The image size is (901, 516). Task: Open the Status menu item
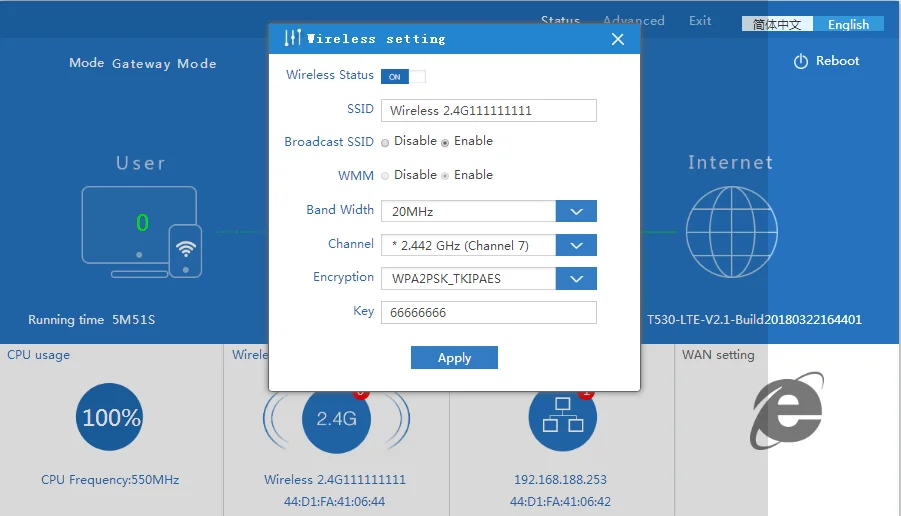560,20
